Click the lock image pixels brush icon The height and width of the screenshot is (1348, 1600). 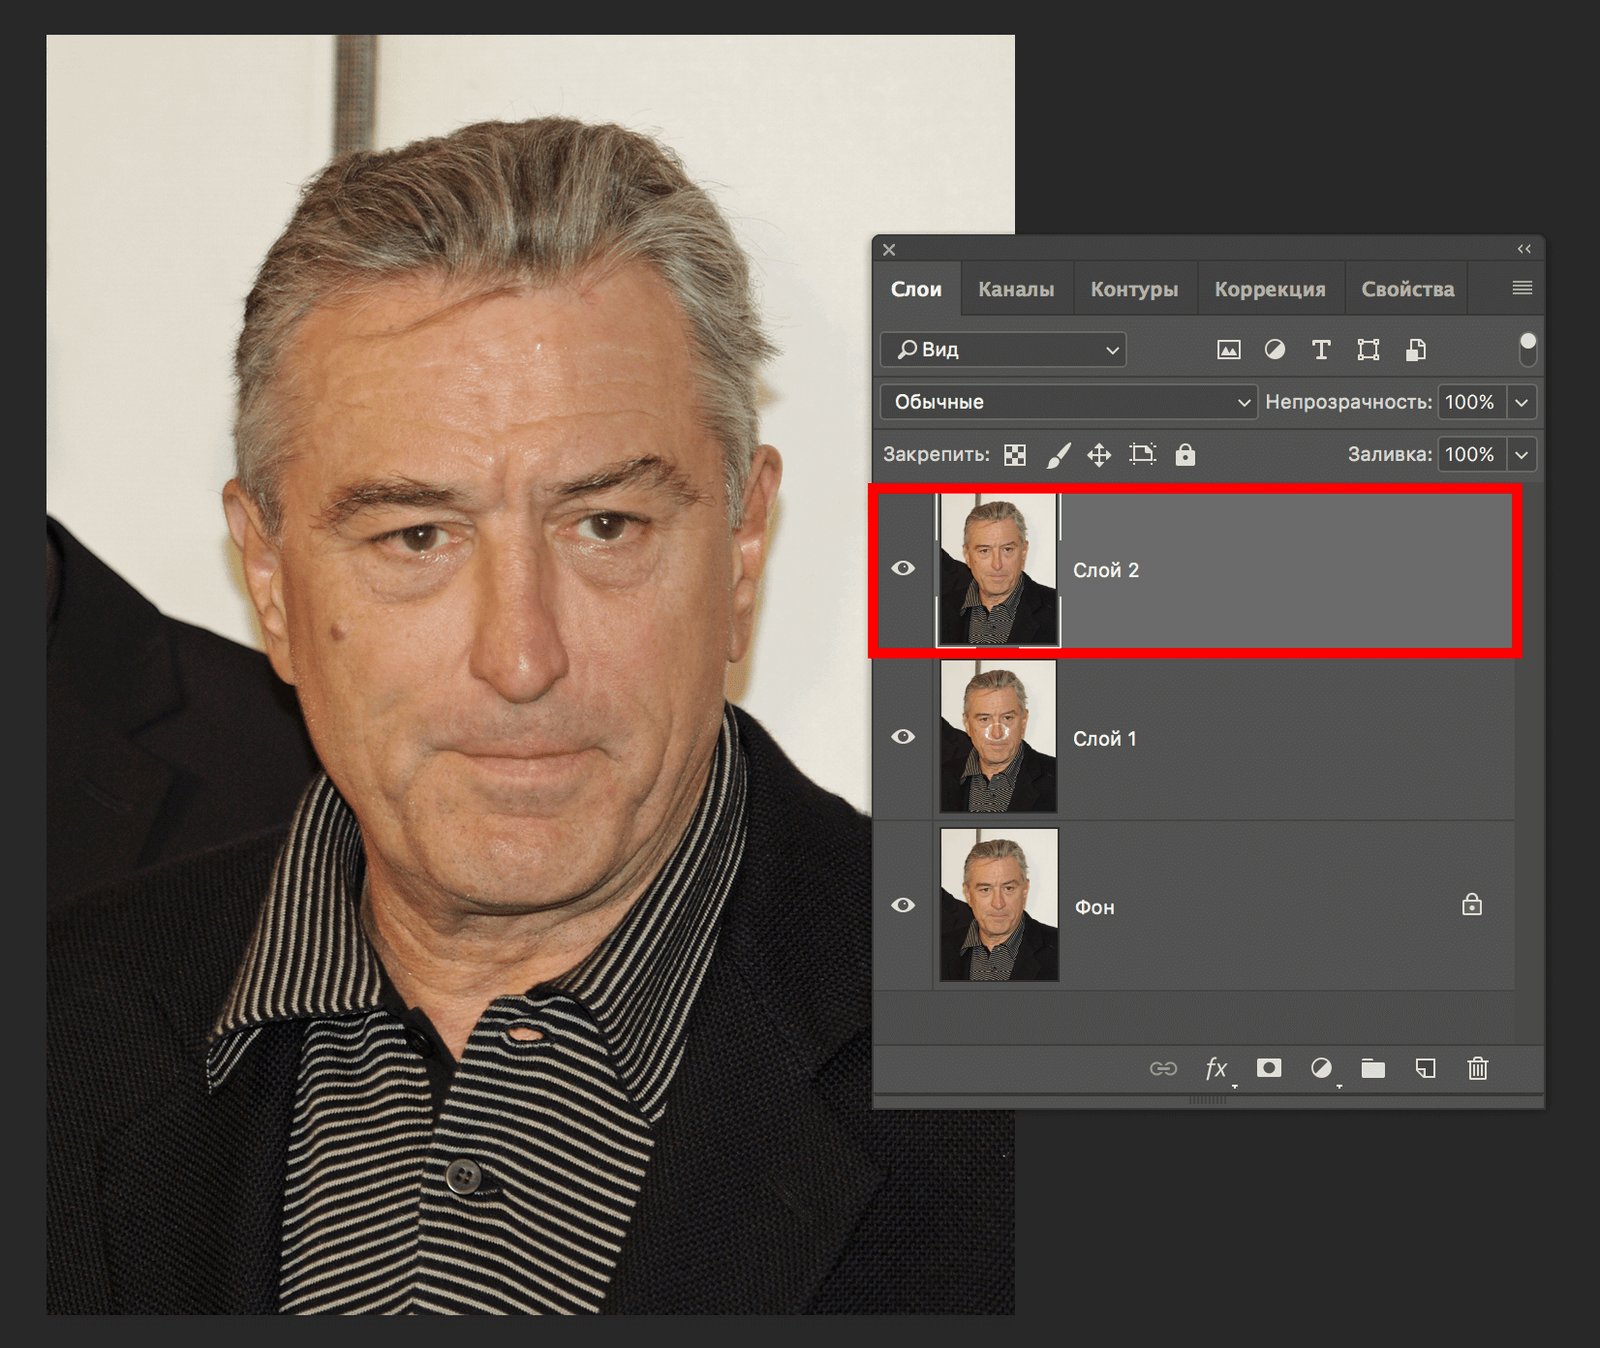pyautogui.click(x=1058, y=455)
